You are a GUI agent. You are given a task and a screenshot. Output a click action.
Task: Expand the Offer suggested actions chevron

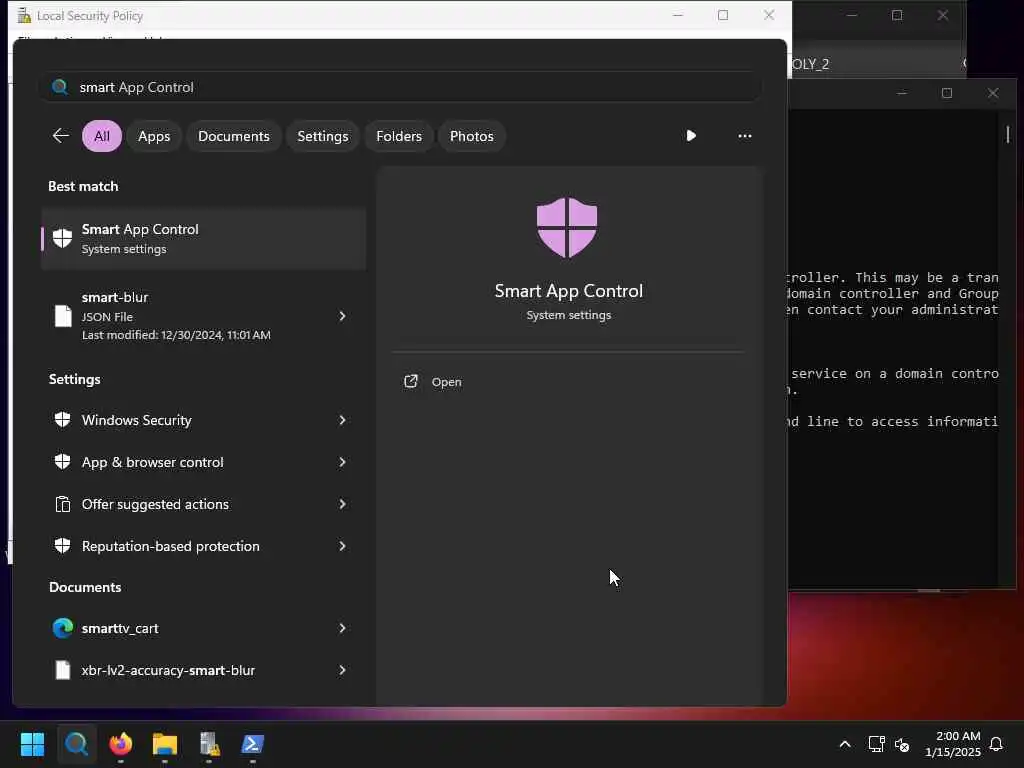(342, 504)
